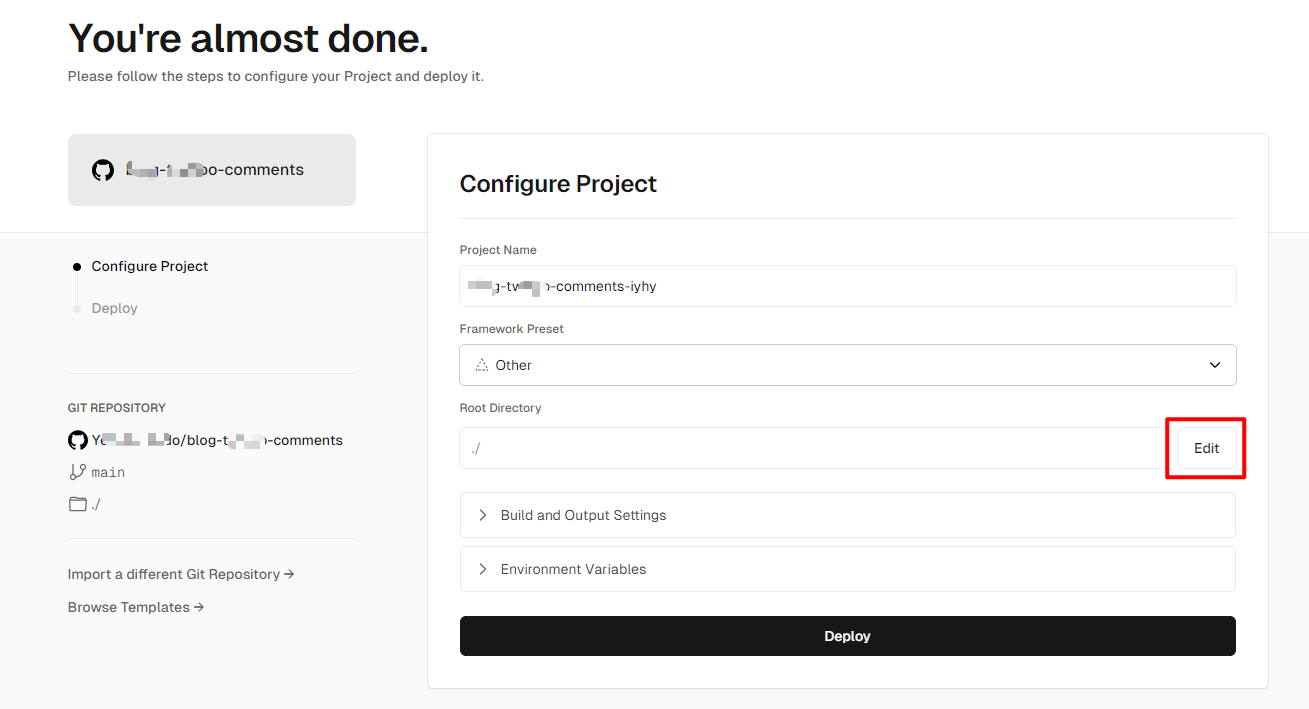This screenshot has height=709, width=1309.
Task: Open Import a different Git Repository link
Action: click(x=181, y=574)
